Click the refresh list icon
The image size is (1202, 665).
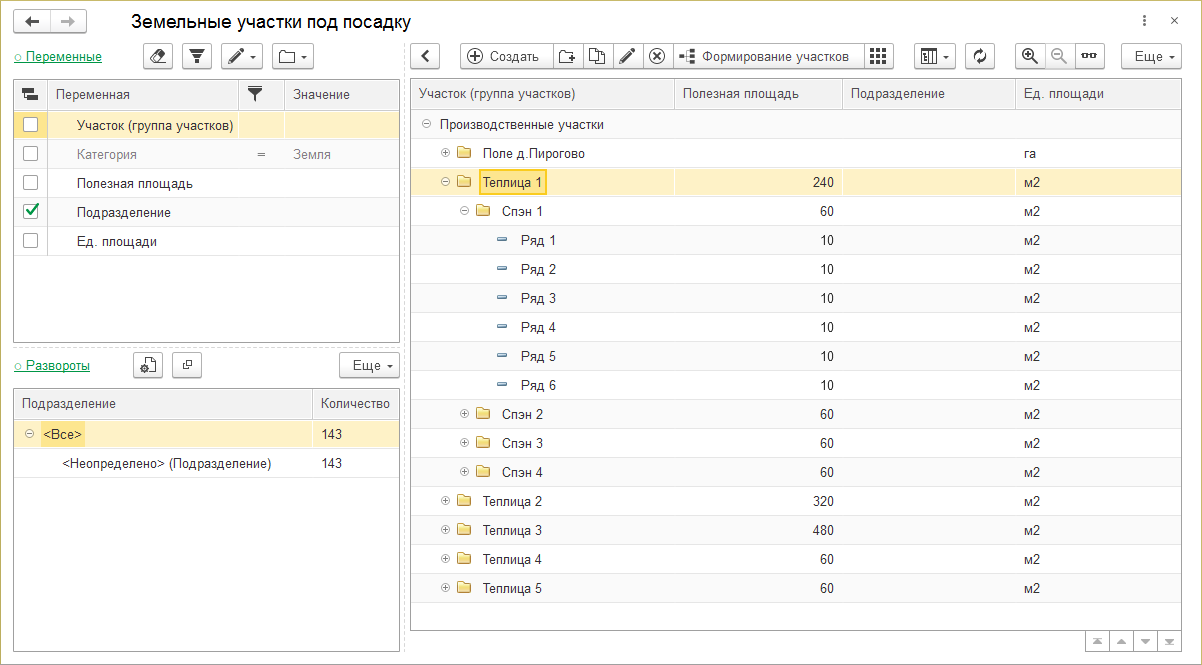point(979,57)
